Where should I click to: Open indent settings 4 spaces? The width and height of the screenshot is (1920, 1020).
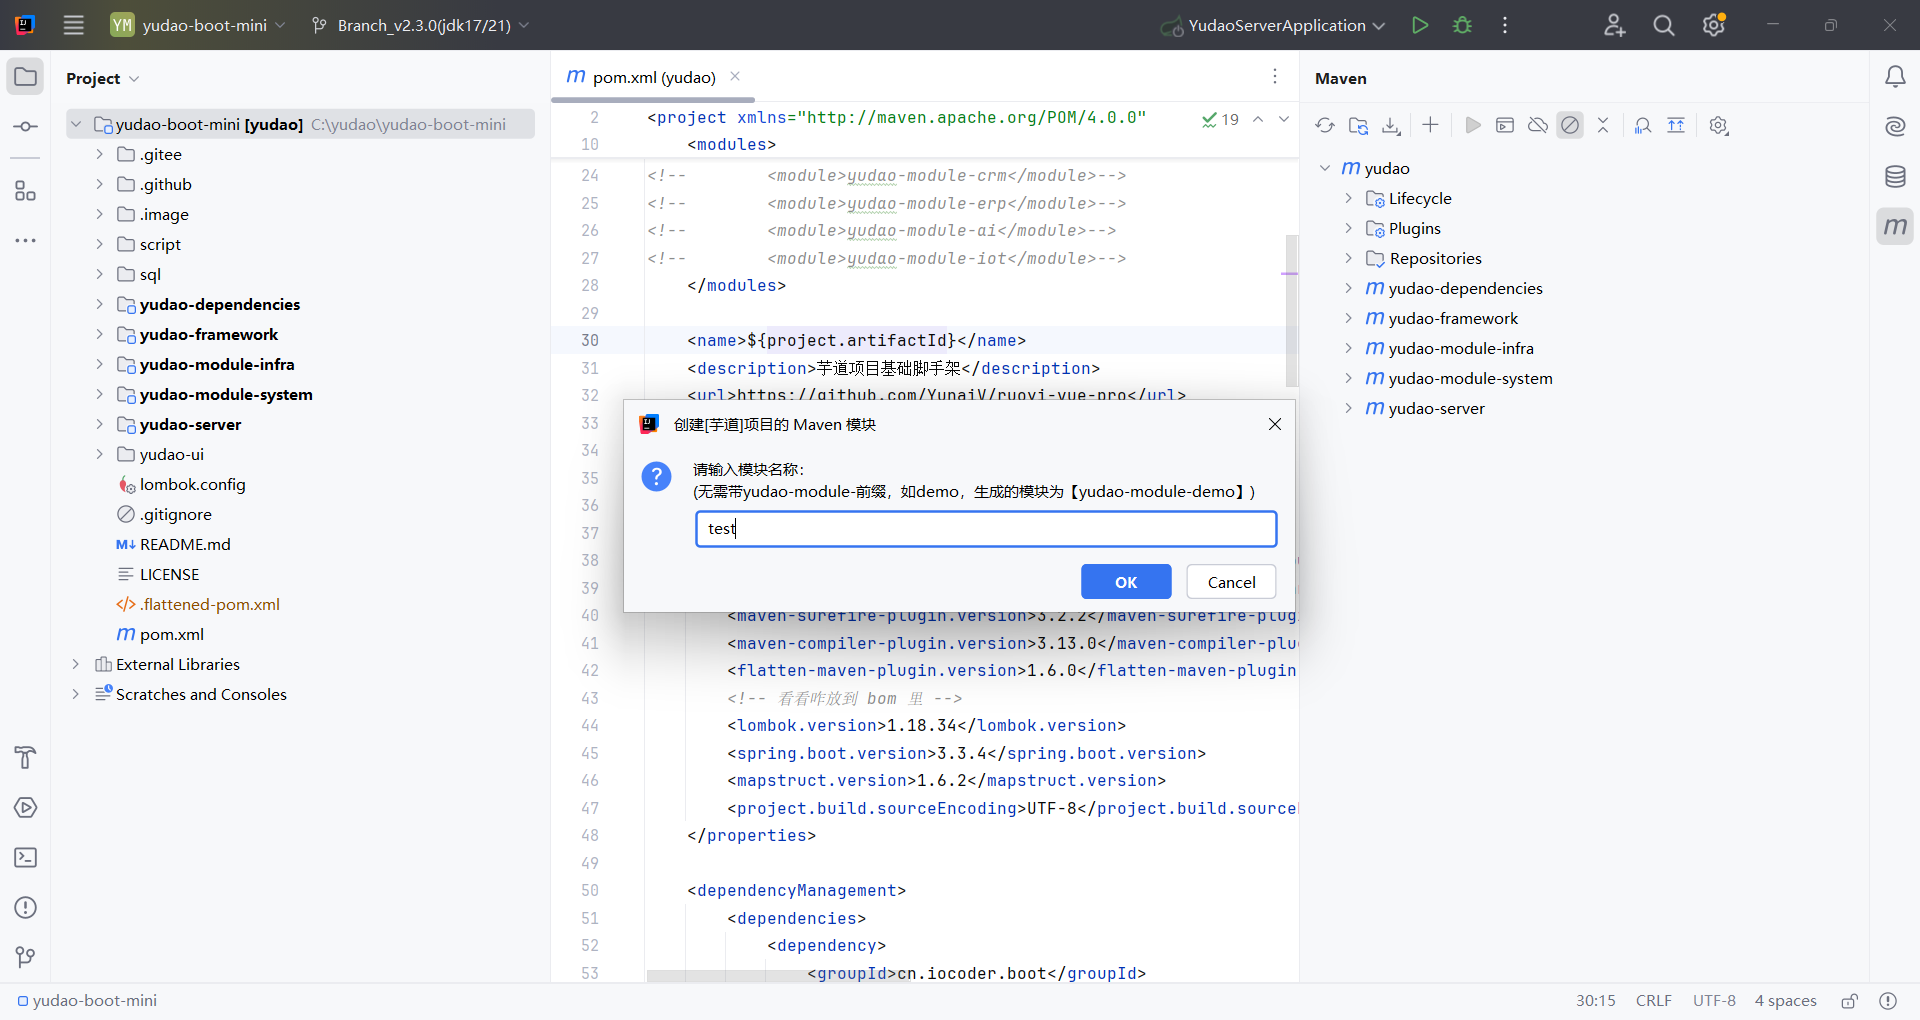1785,1000
